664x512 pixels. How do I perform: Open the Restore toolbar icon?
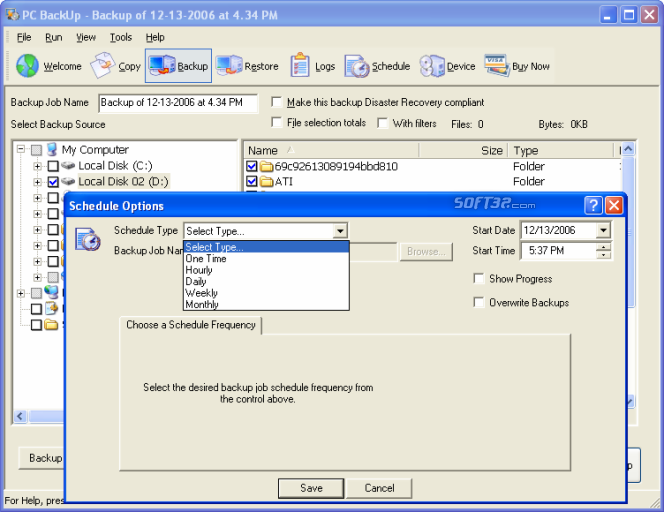click(x=229, y=65)
